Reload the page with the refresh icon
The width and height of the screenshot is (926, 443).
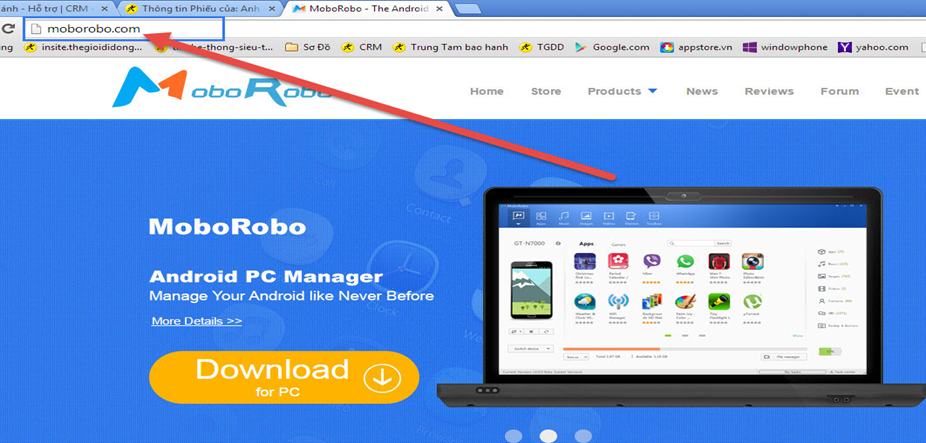point(8,28)
